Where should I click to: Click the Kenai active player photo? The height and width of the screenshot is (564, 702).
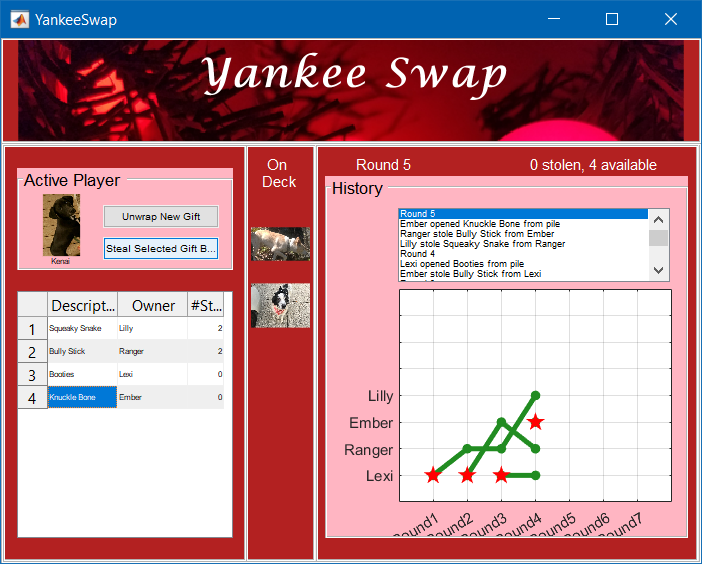coord(61,224)
